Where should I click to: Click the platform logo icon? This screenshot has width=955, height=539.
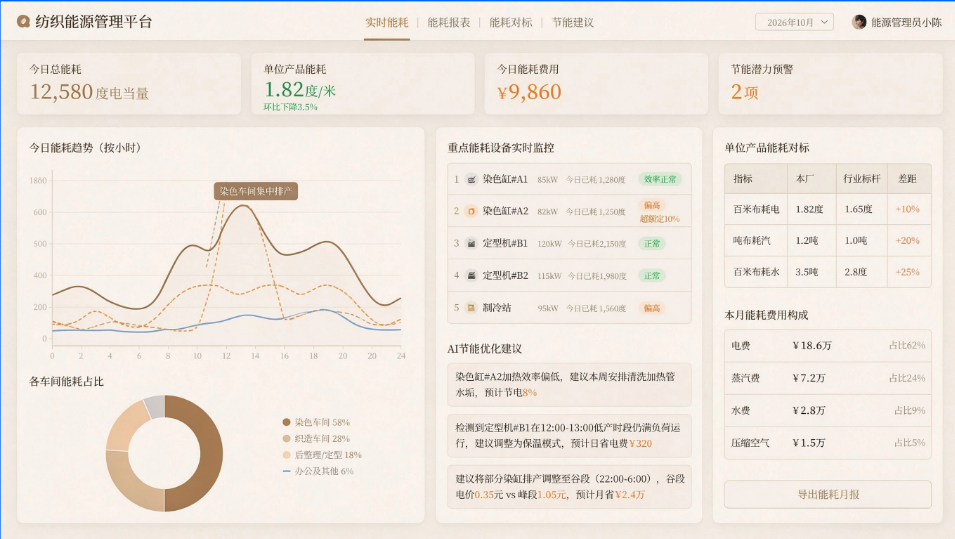coord(23,22)
